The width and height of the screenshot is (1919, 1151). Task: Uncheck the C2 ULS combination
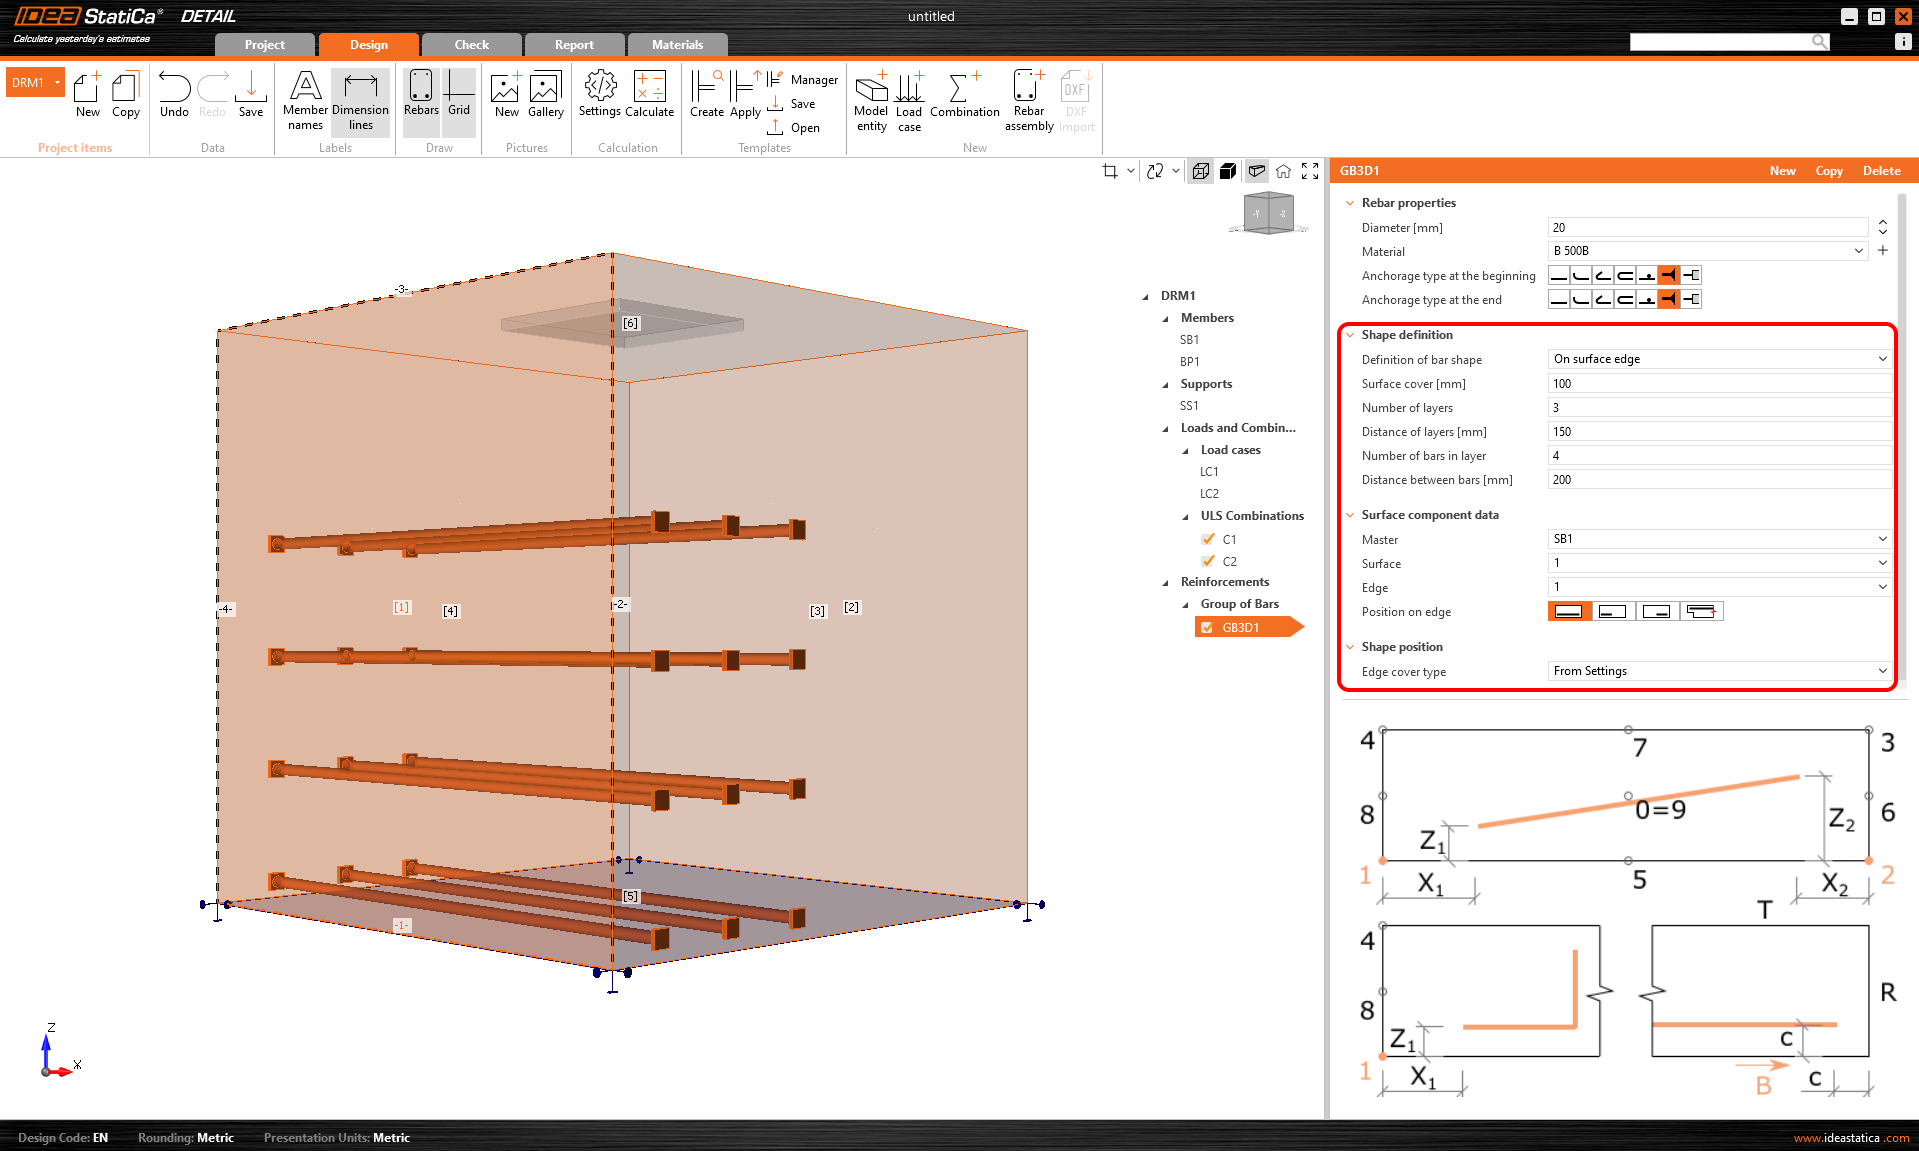1208,561
